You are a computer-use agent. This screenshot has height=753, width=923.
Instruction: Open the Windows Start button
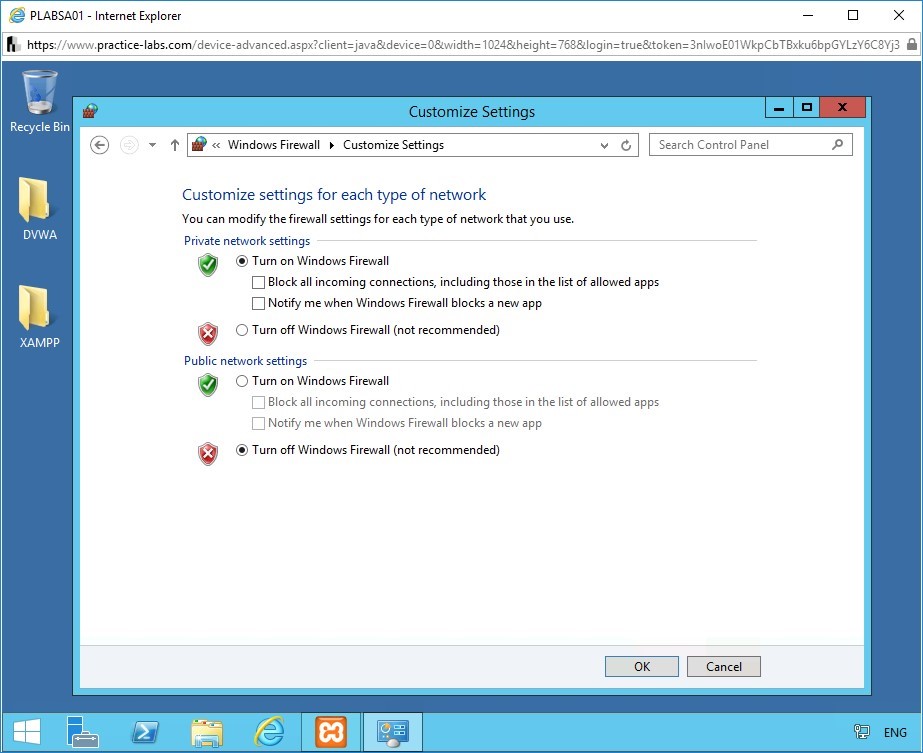[x=26, y=732]
